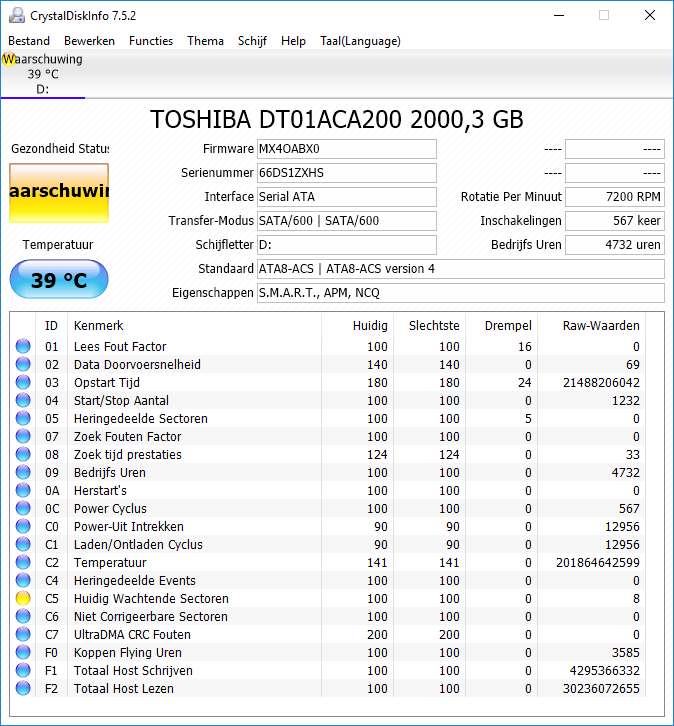Click the blue orb for UltraDMA CRC Fouten
The width and height of the screenshot is (674, 726).
point(23,634)
